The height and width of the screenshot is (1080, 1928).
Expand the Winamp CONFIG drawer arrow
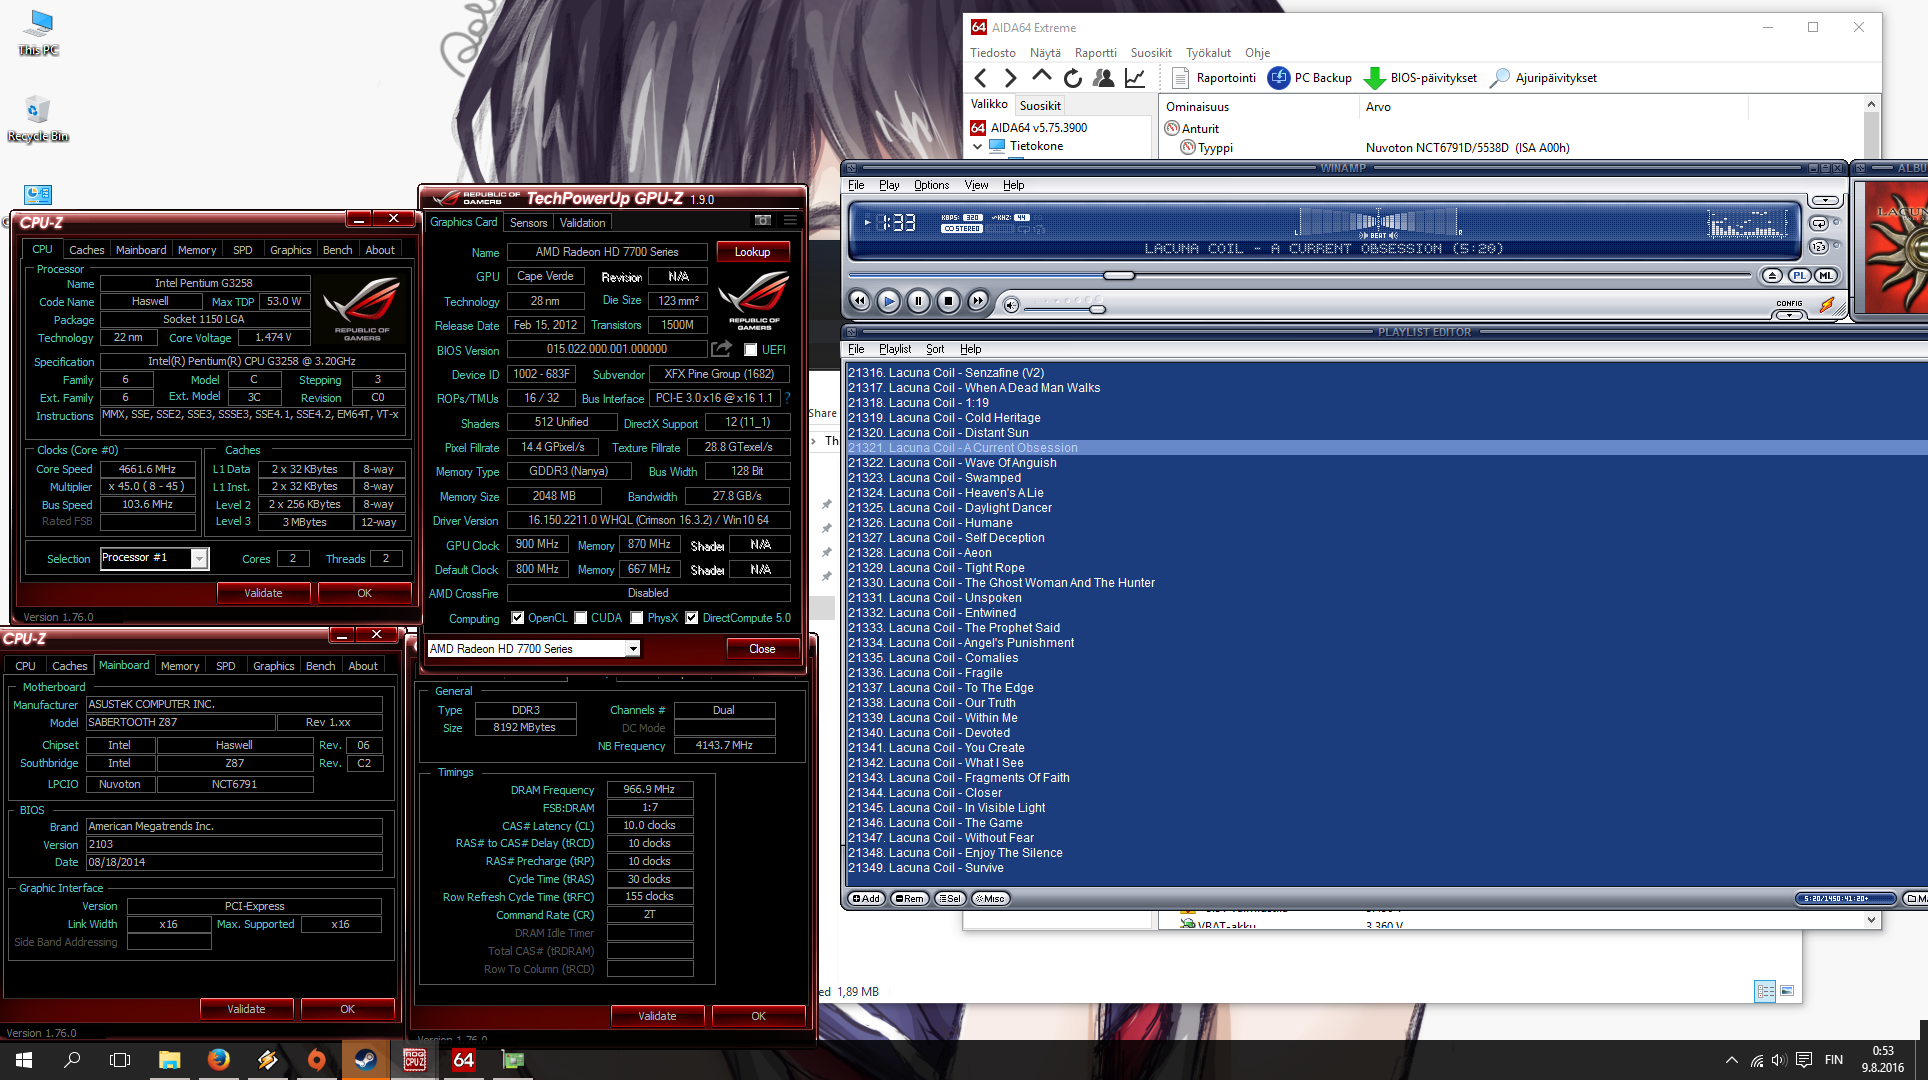tap(1789, 315)
